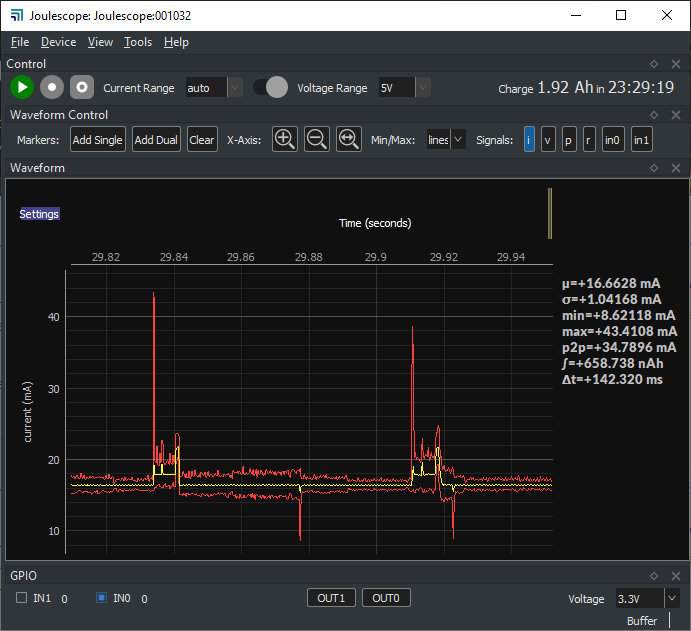Toggle power signal 'p' display
This screenshot has height=631, width=691.
pyautogui.click(x=569, y=140)
